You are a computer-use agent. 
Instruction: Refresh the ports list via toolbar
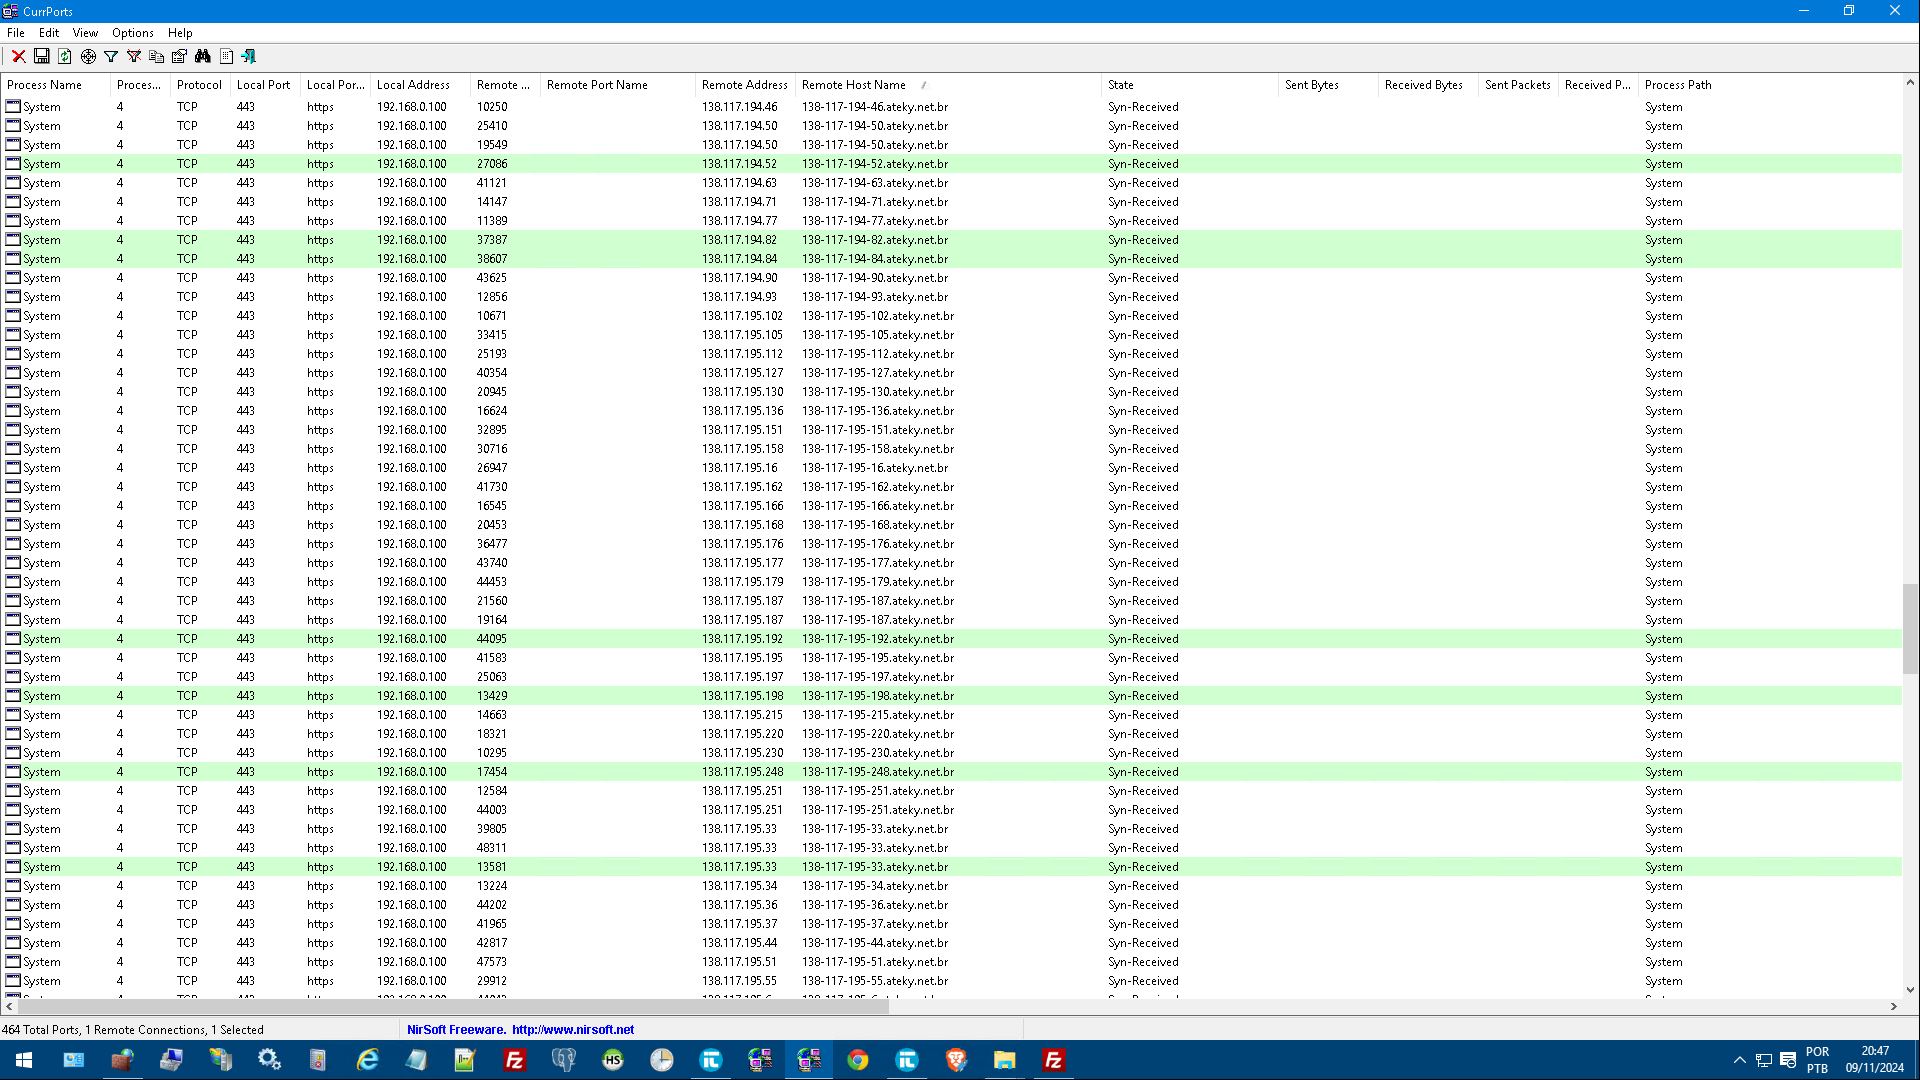(x=65, y=57)
